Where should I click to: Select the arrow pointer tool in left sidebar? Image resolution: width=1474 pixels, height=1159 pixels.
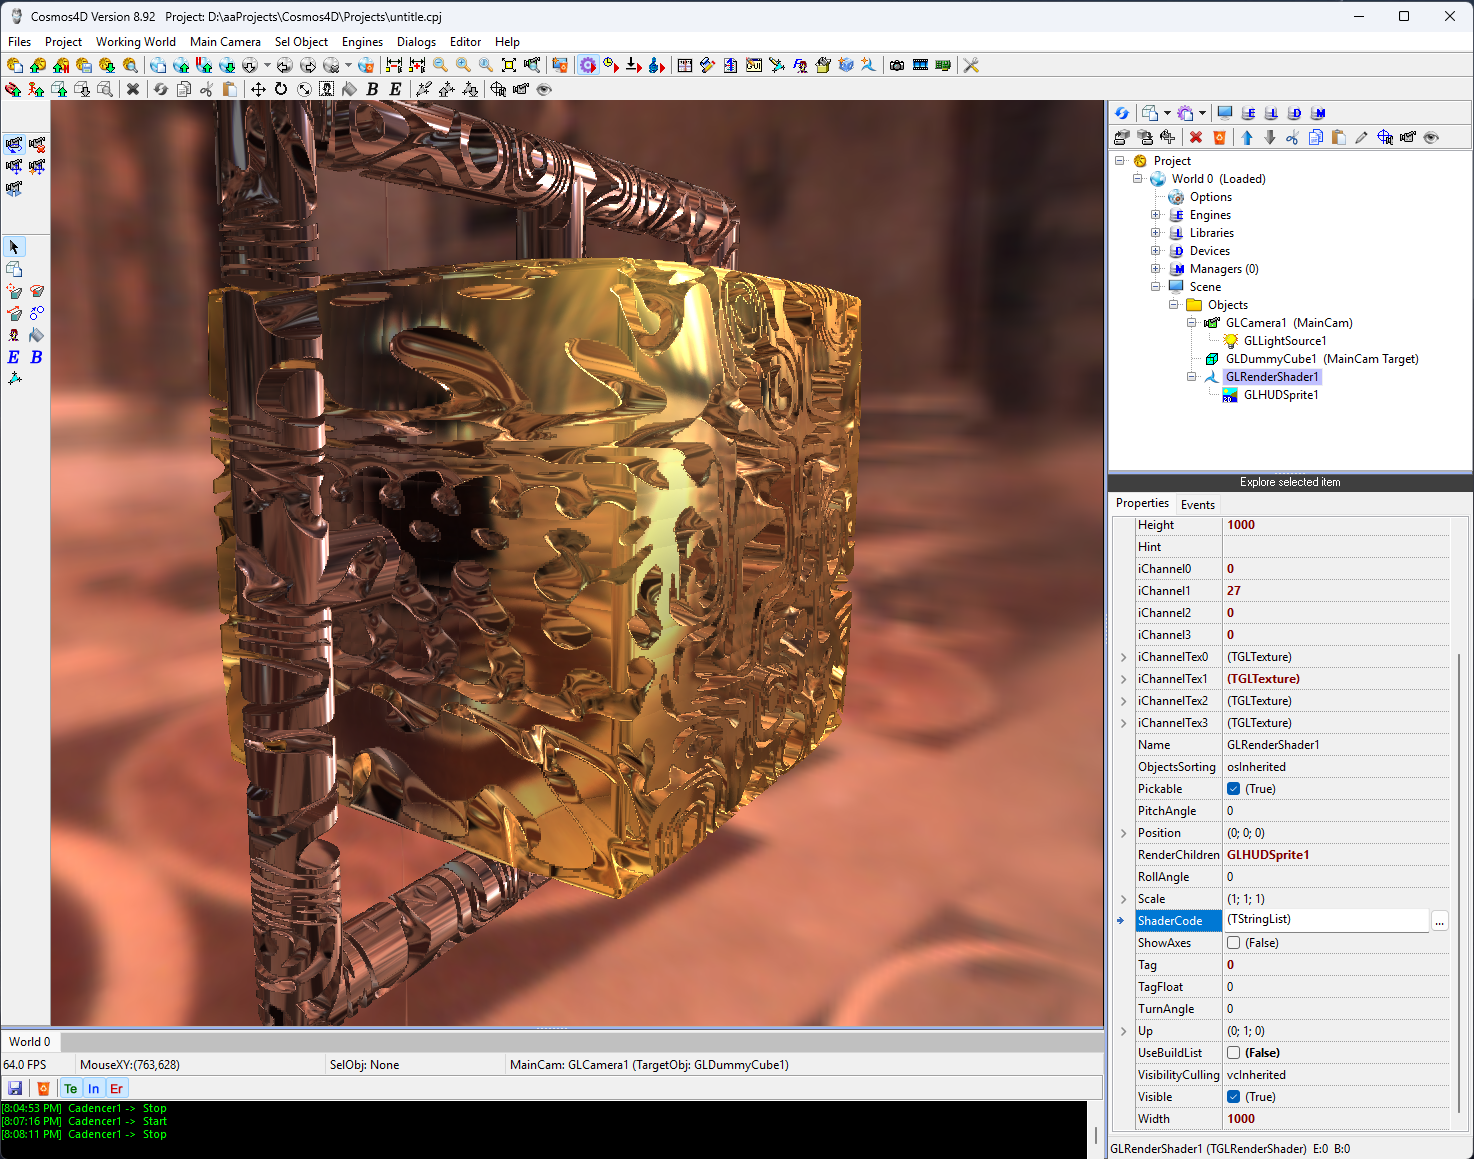click(14, 247)
